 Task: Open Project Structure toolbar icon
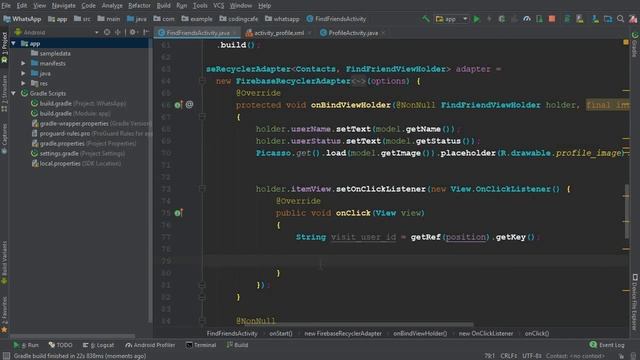click(608, 19)
